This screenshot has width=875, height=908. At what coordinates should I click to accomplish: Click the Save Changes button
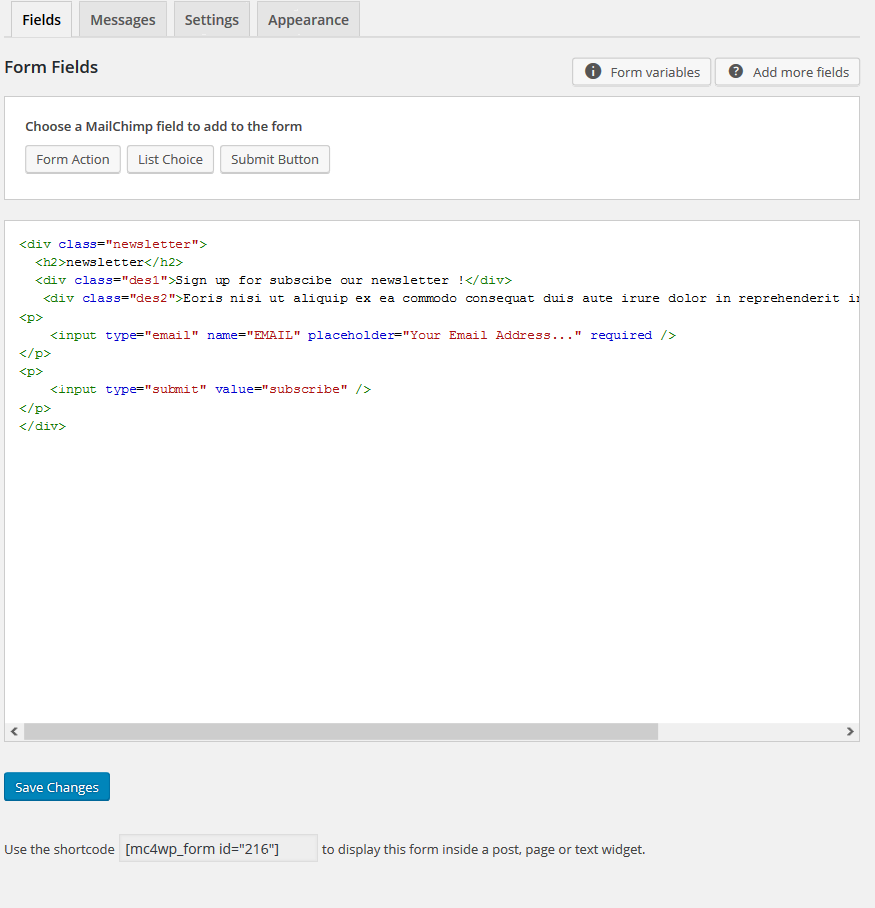[57, 787]
